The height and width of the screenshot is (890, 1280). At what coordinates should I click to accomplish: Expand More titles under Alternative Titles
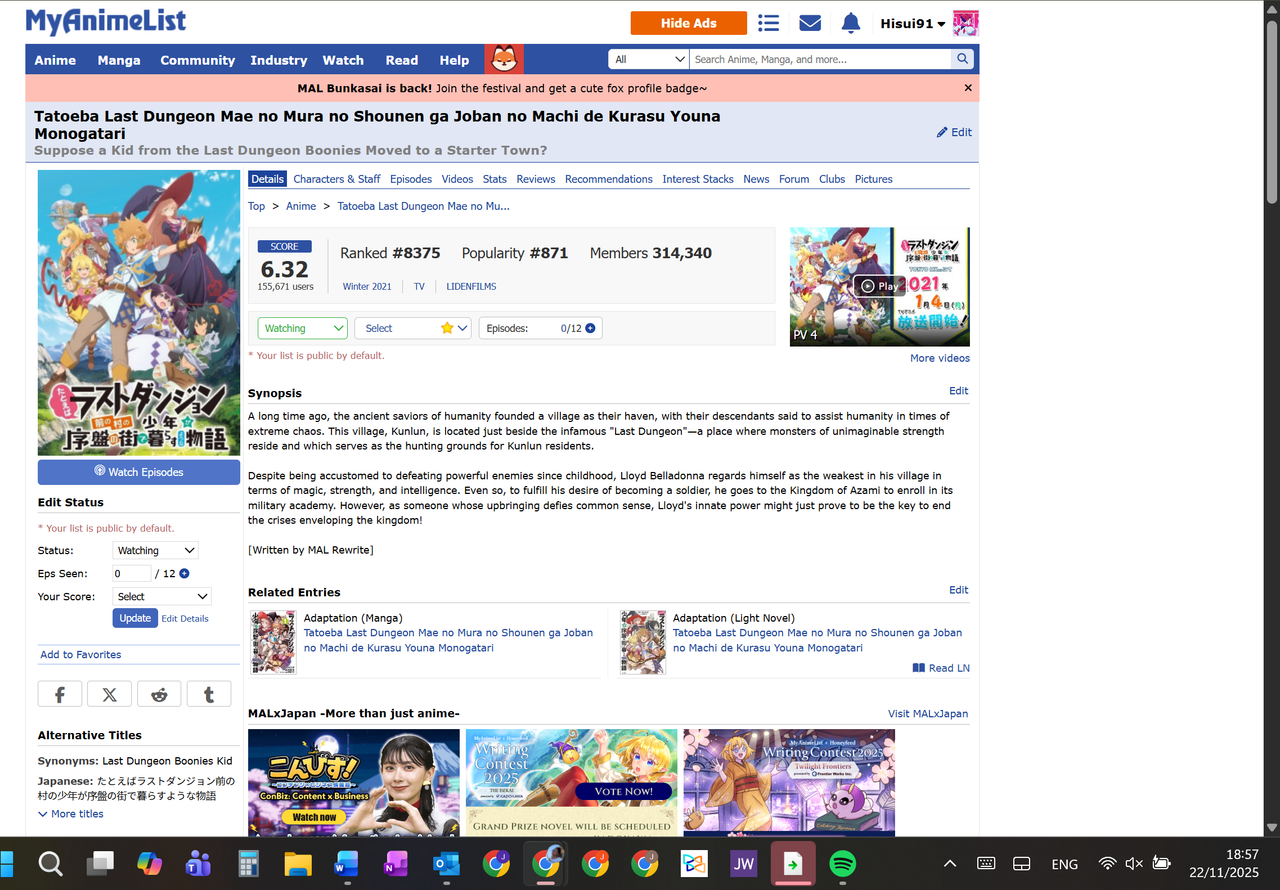(x=71, y=814)
